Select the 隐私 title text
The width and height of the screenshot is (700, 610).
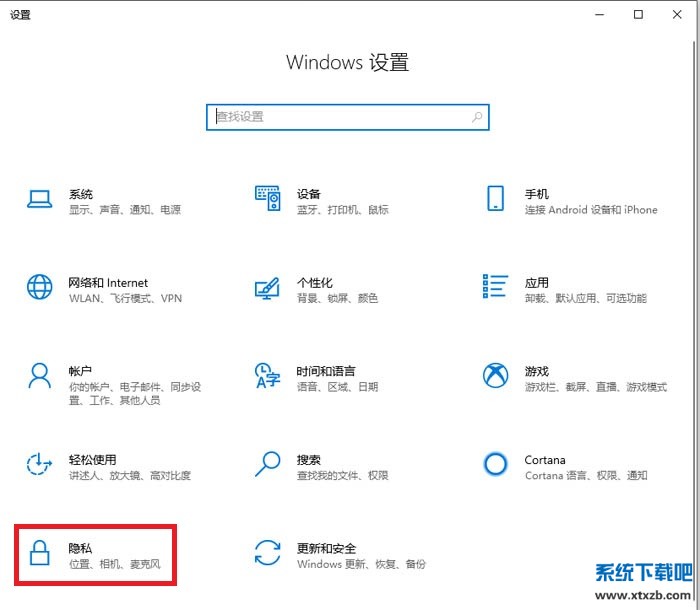[x=81, y=548]
